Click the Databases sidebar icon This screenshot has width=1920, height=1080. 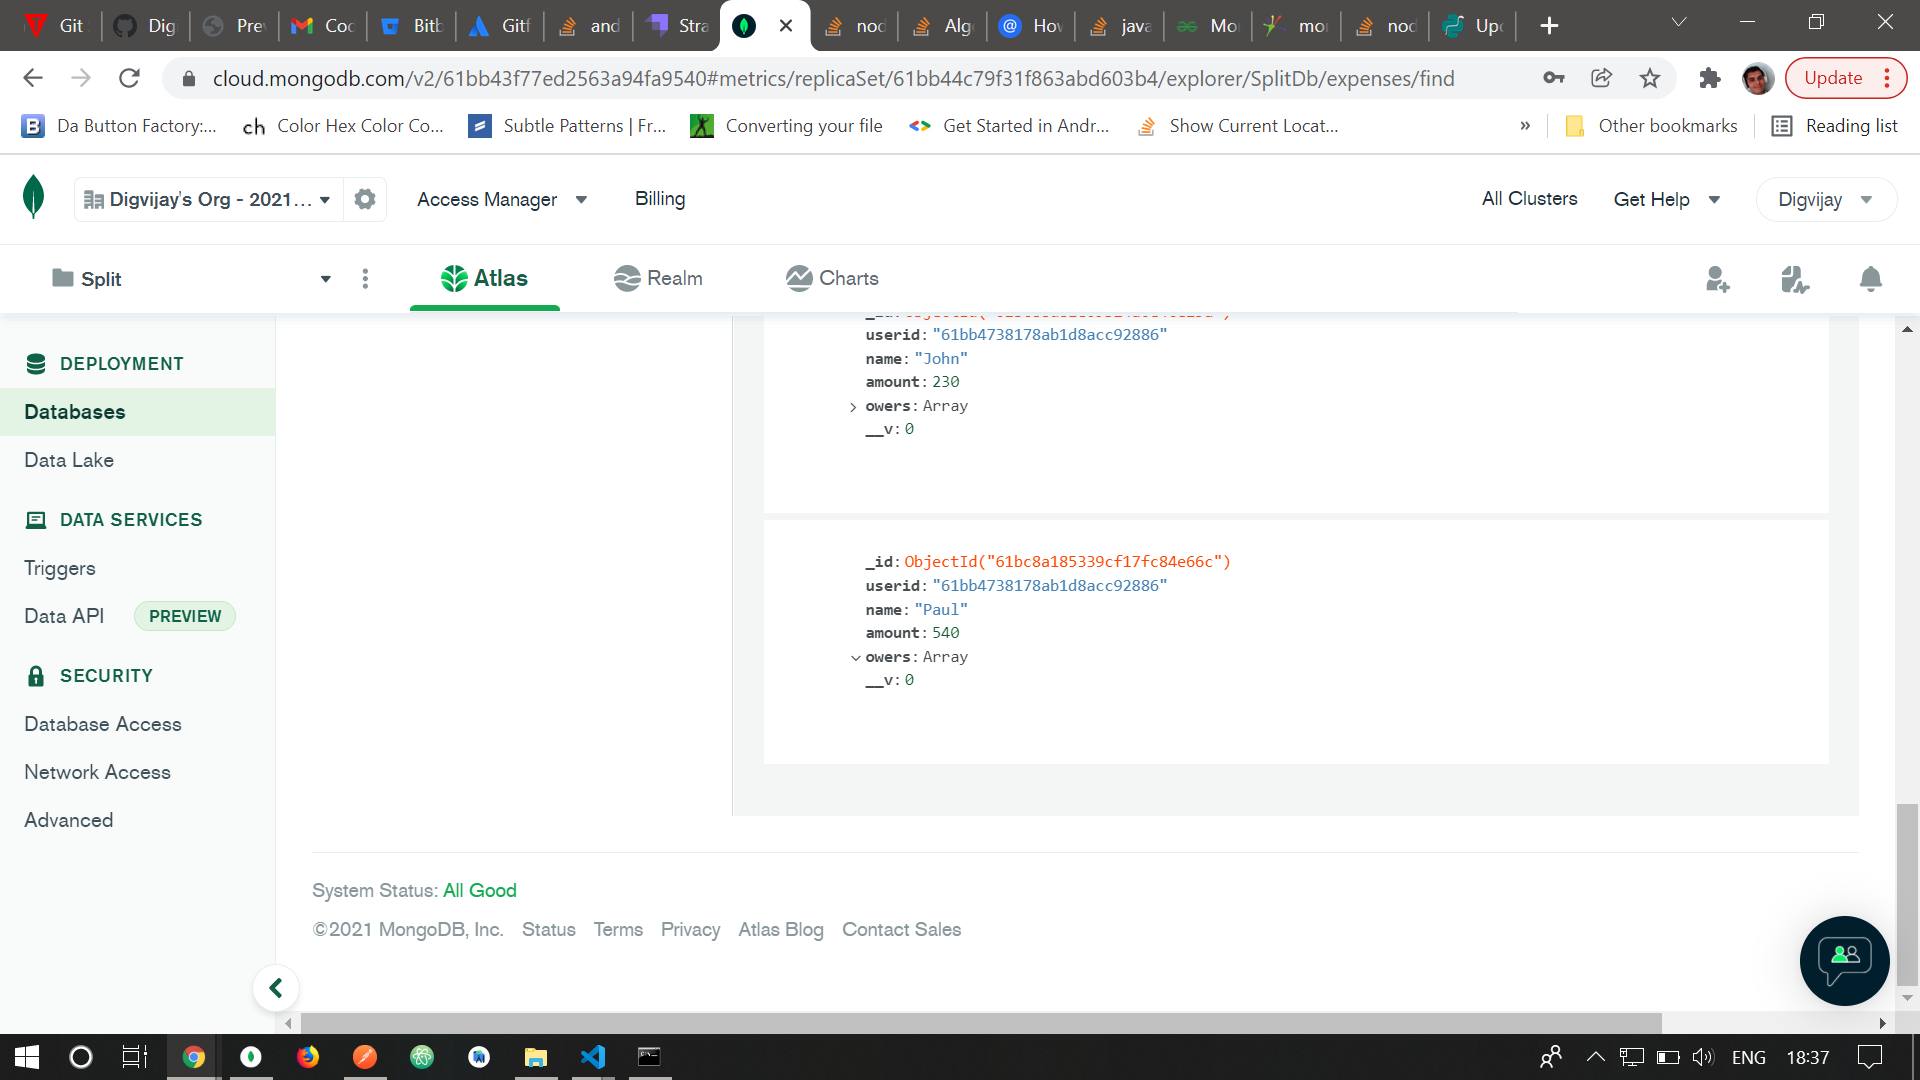pyautogui.click(x=75, y=411)
